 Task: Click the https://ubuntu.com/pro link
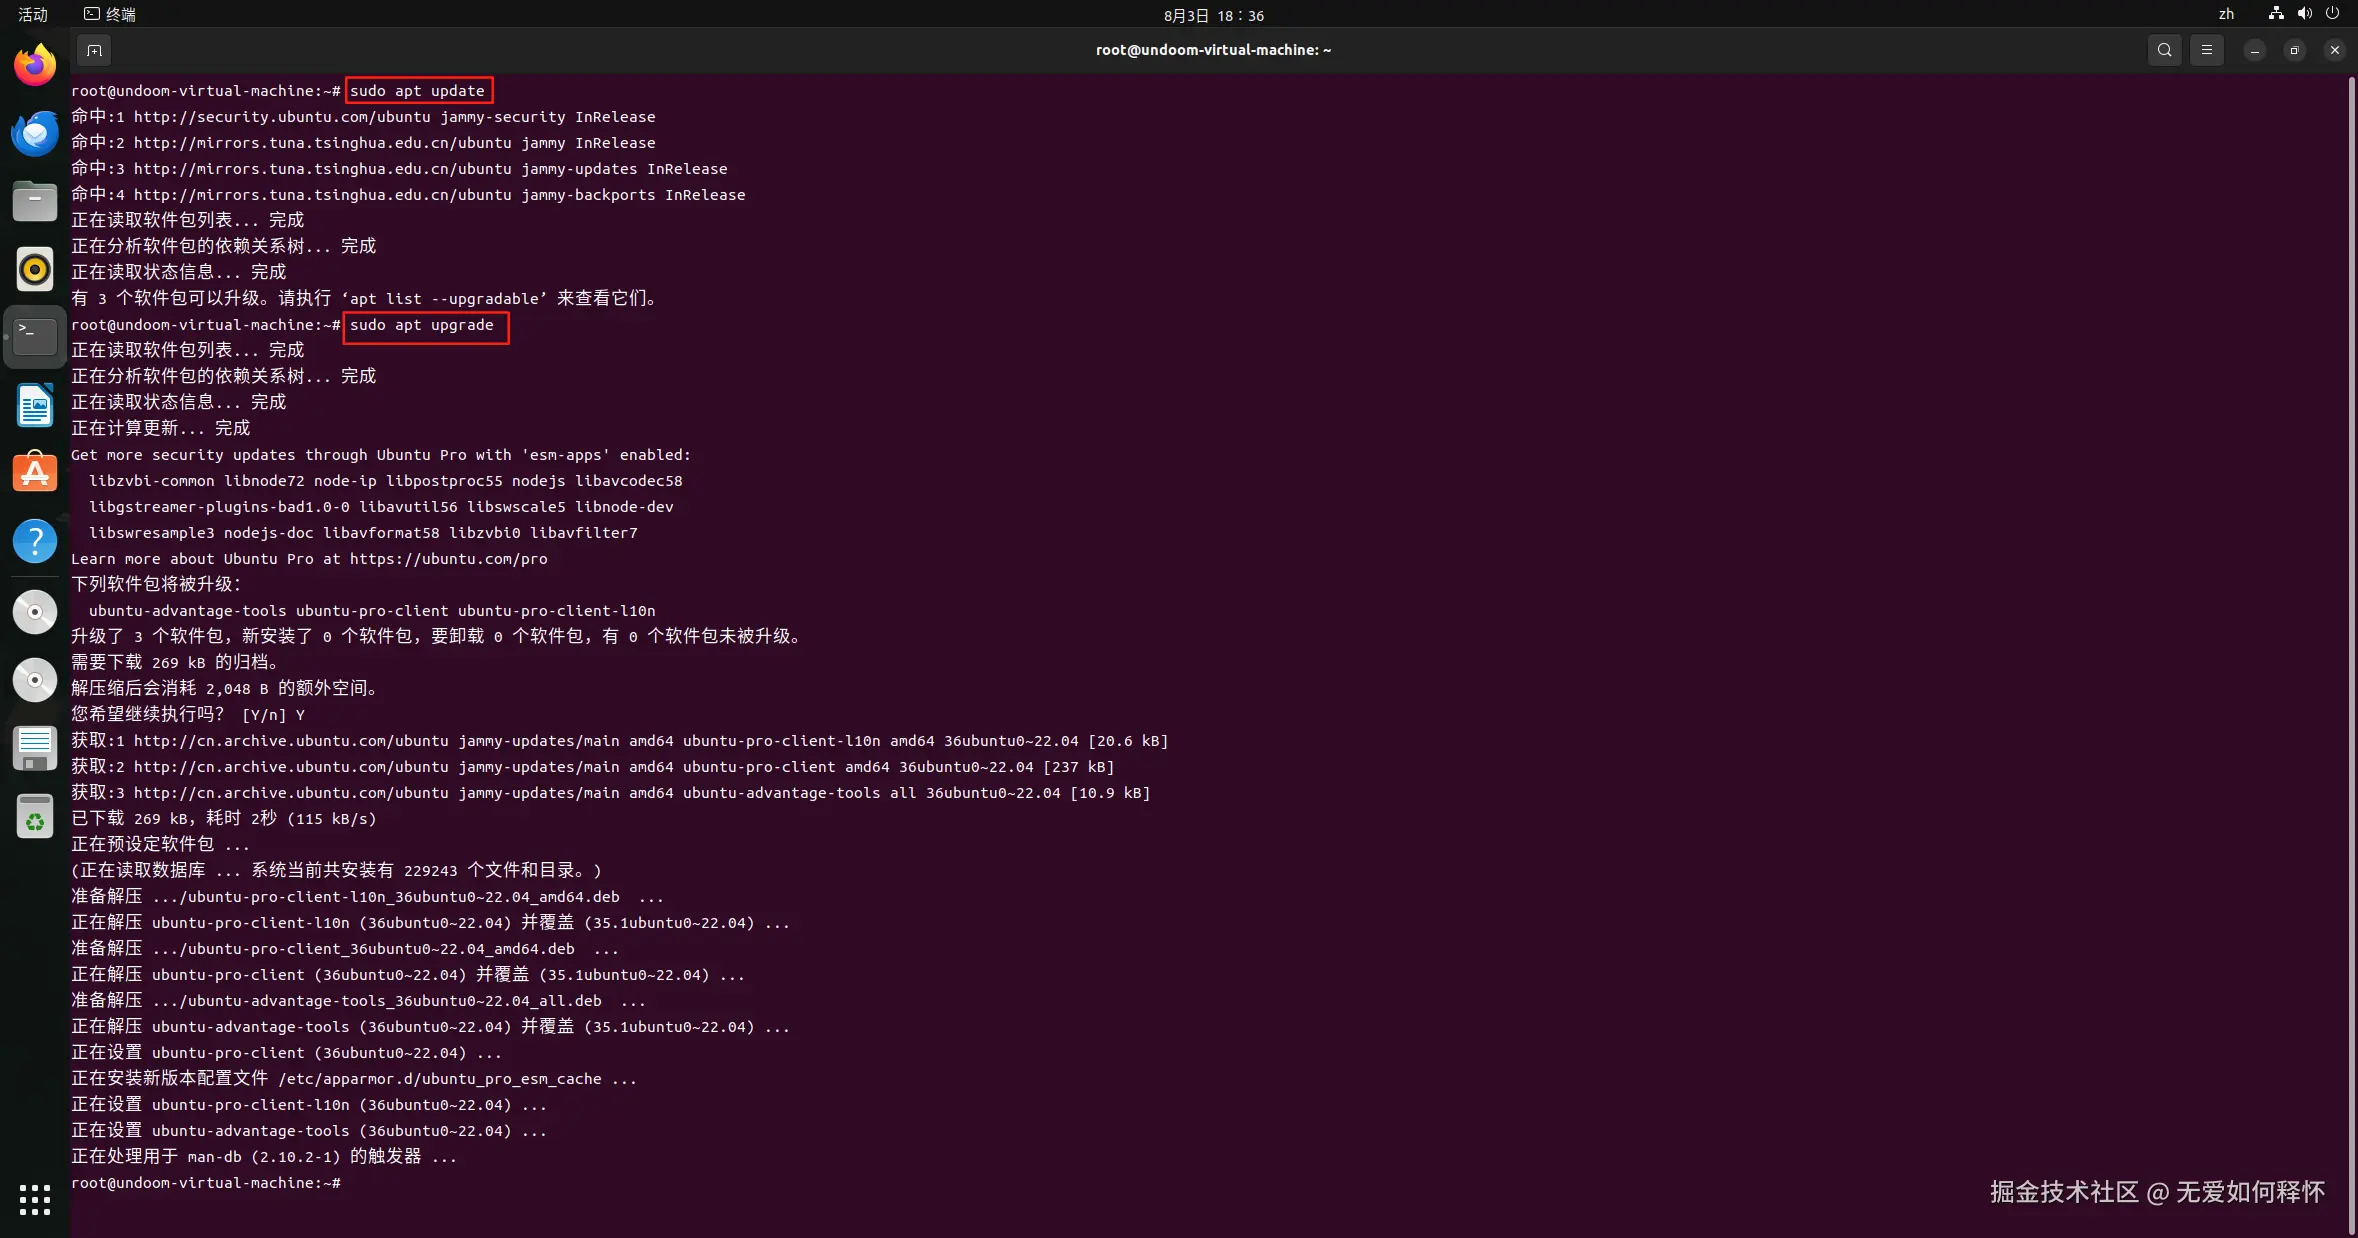click(x=448, y=559)
